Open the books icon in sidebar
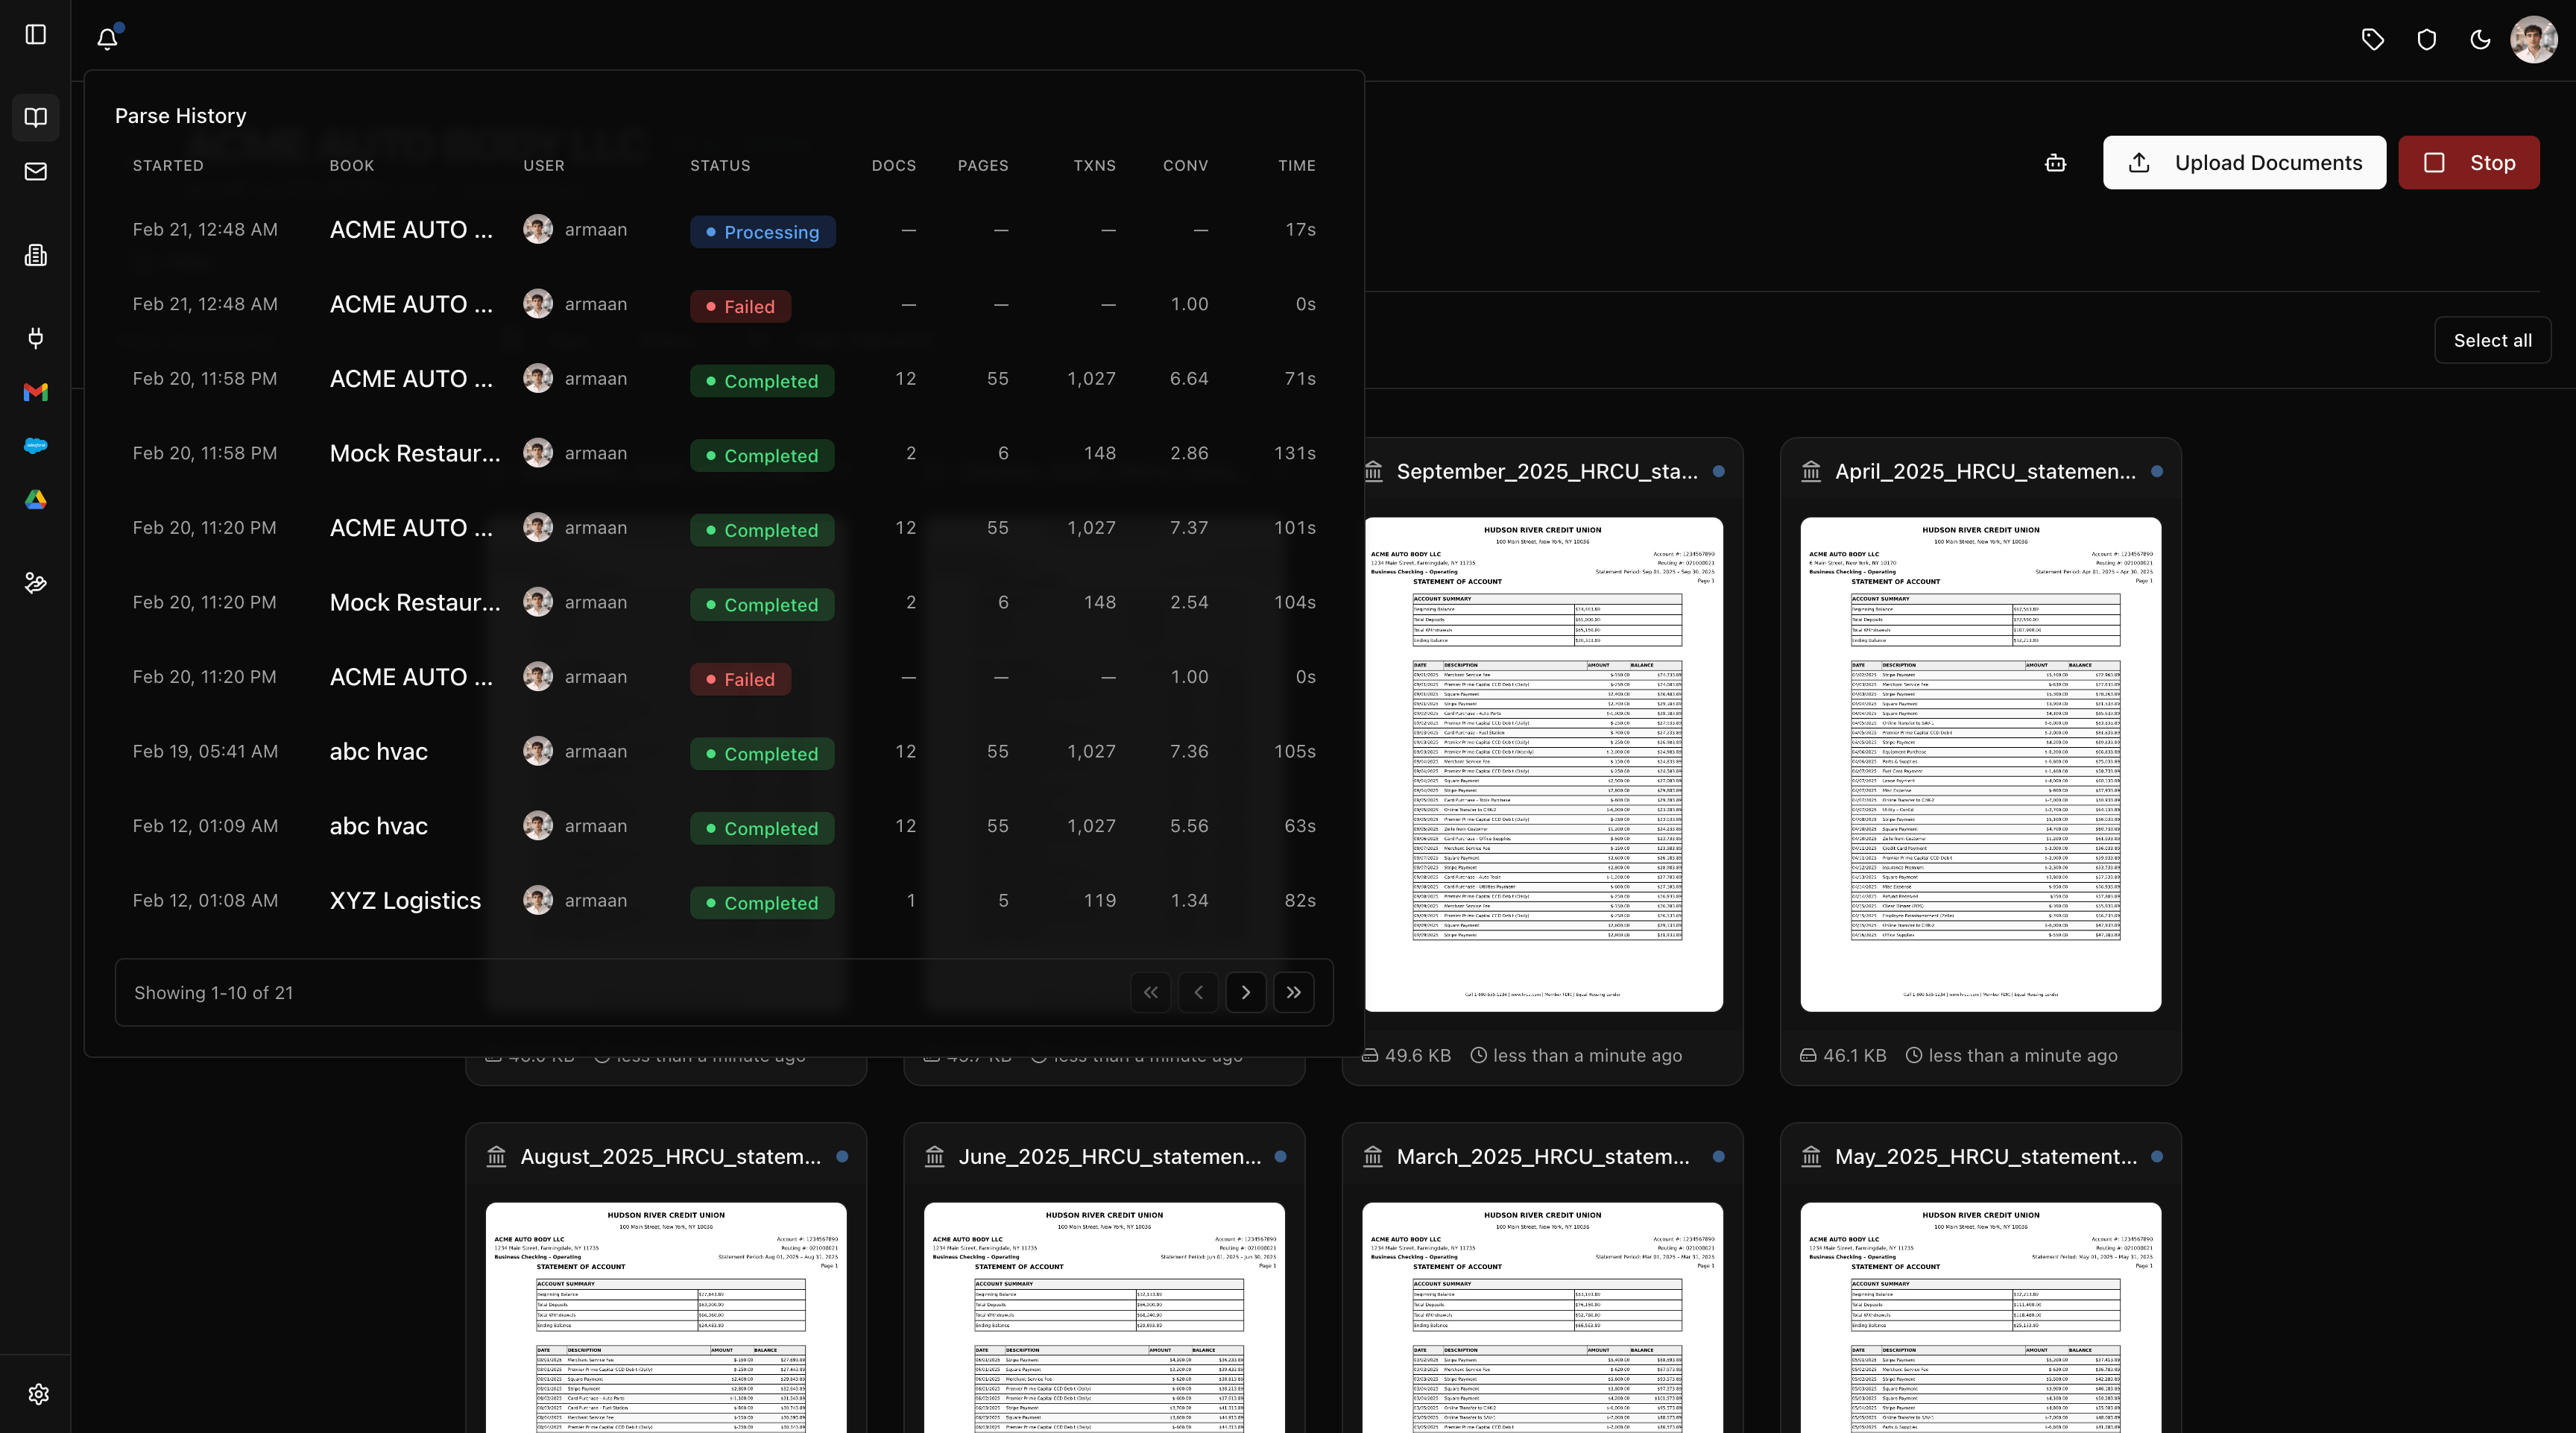Image resolution: width=2576 pixels, height=1433 pixels. coord(36,117)
